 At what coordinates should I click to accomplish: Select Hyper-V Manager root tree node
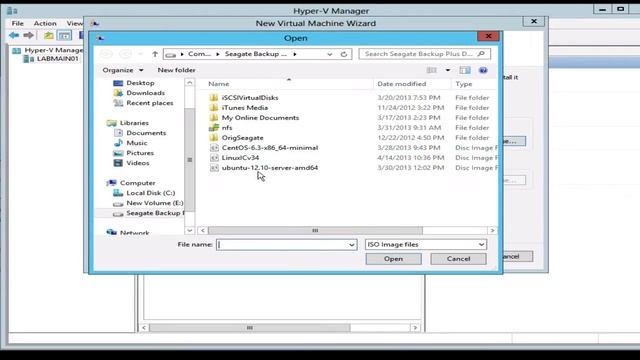[53, 50]
